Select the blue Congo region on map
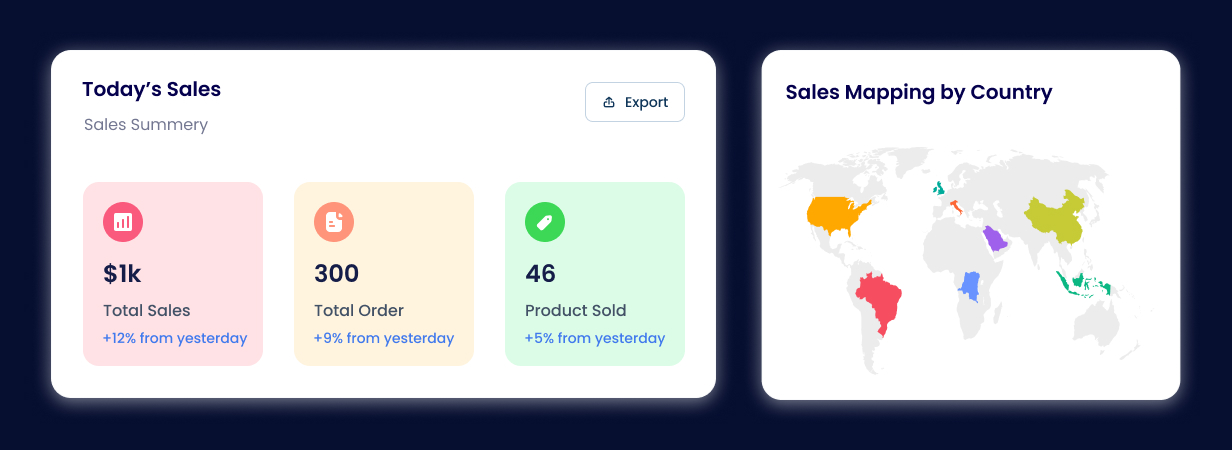 969,286
